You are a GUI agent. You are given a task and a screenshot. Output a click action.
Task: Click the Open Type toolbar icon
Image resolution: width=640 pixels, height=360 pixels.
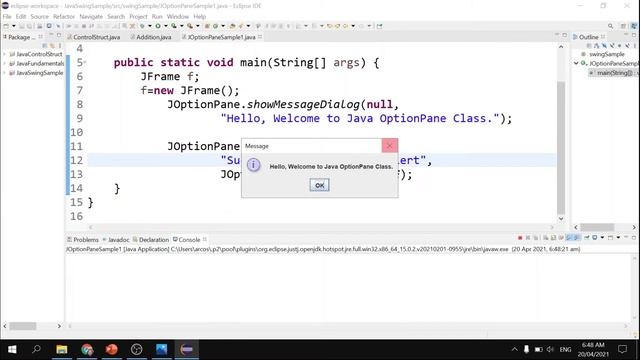232,26
